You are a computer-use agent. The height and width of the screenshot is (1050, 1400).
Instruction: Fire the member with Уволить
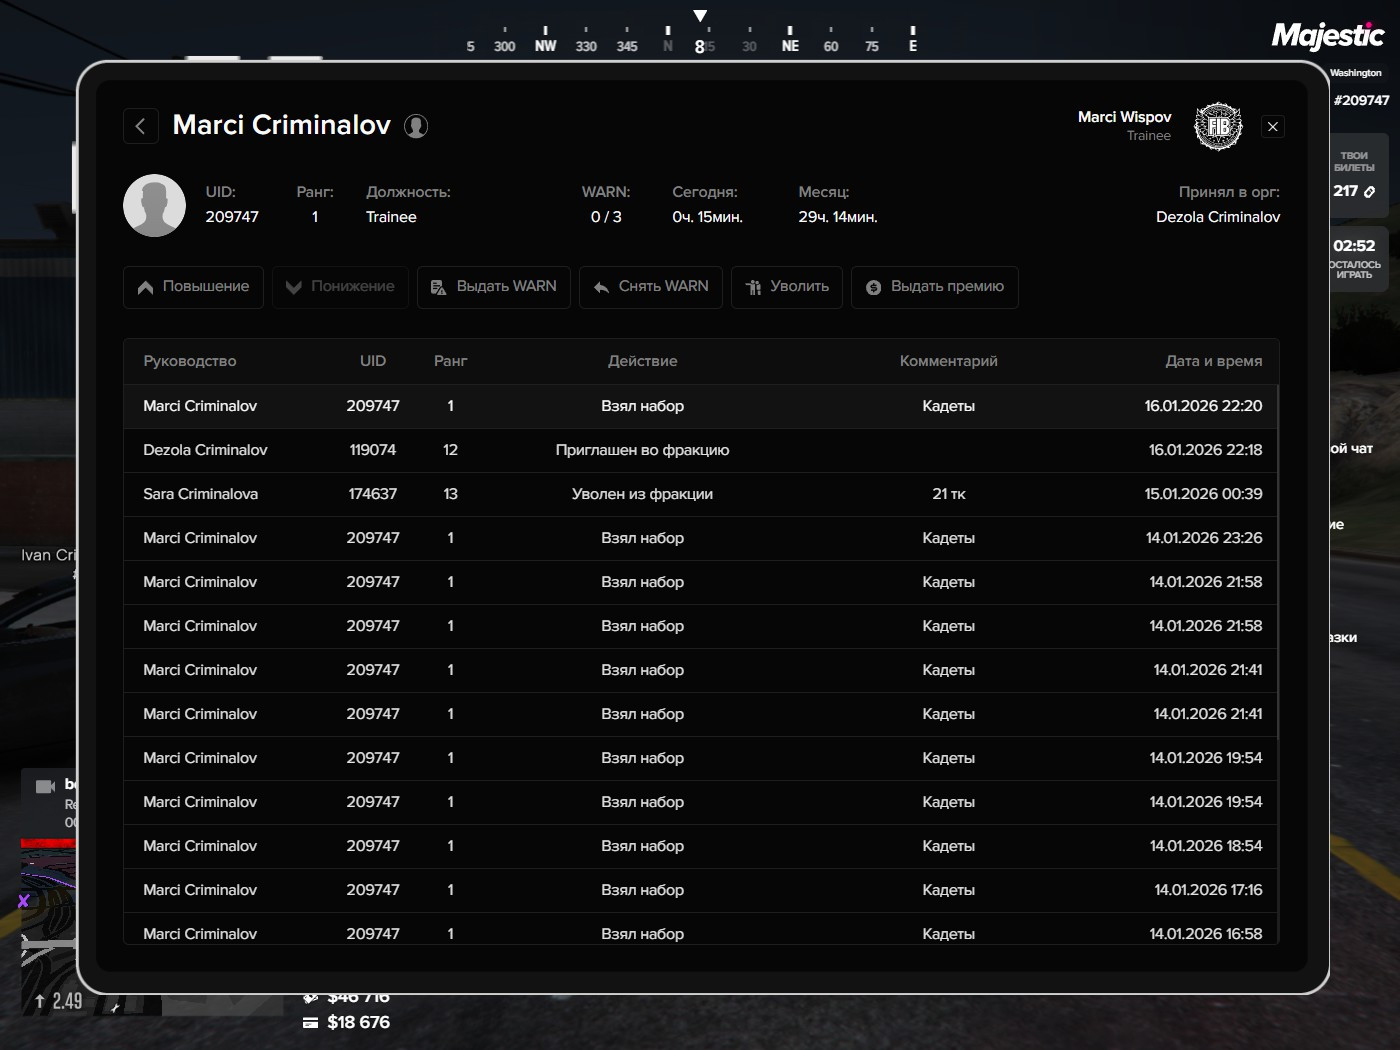point(787,287)
